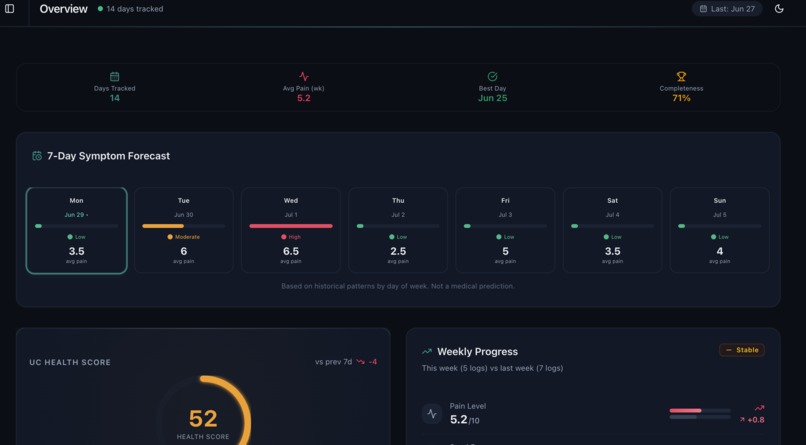Open the Sat Jul 4 forecast card
The width and height of the screenshot is (806, 445).
click(612, 230)
